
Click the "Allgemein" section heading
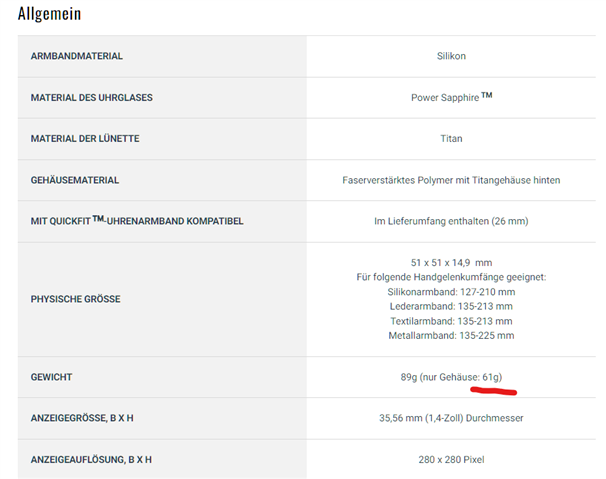click(x=50, y=14)
